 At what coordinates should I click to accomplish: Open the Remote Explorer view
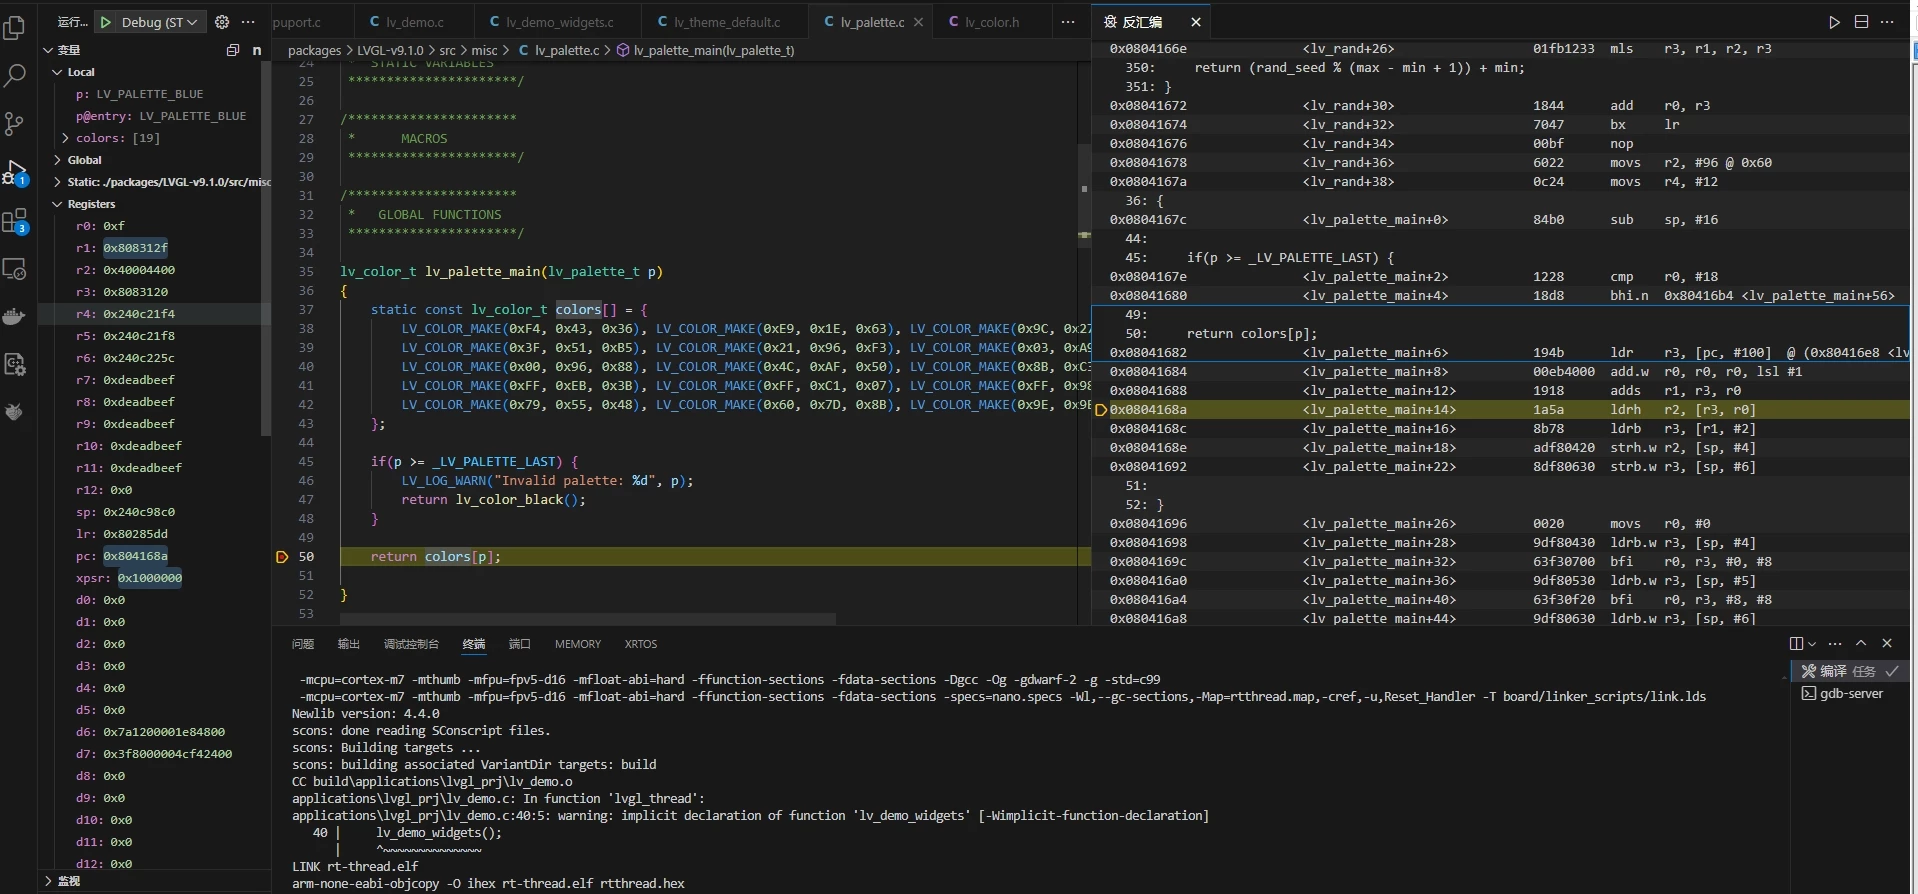pyautogui.click(x=15, y=269)
